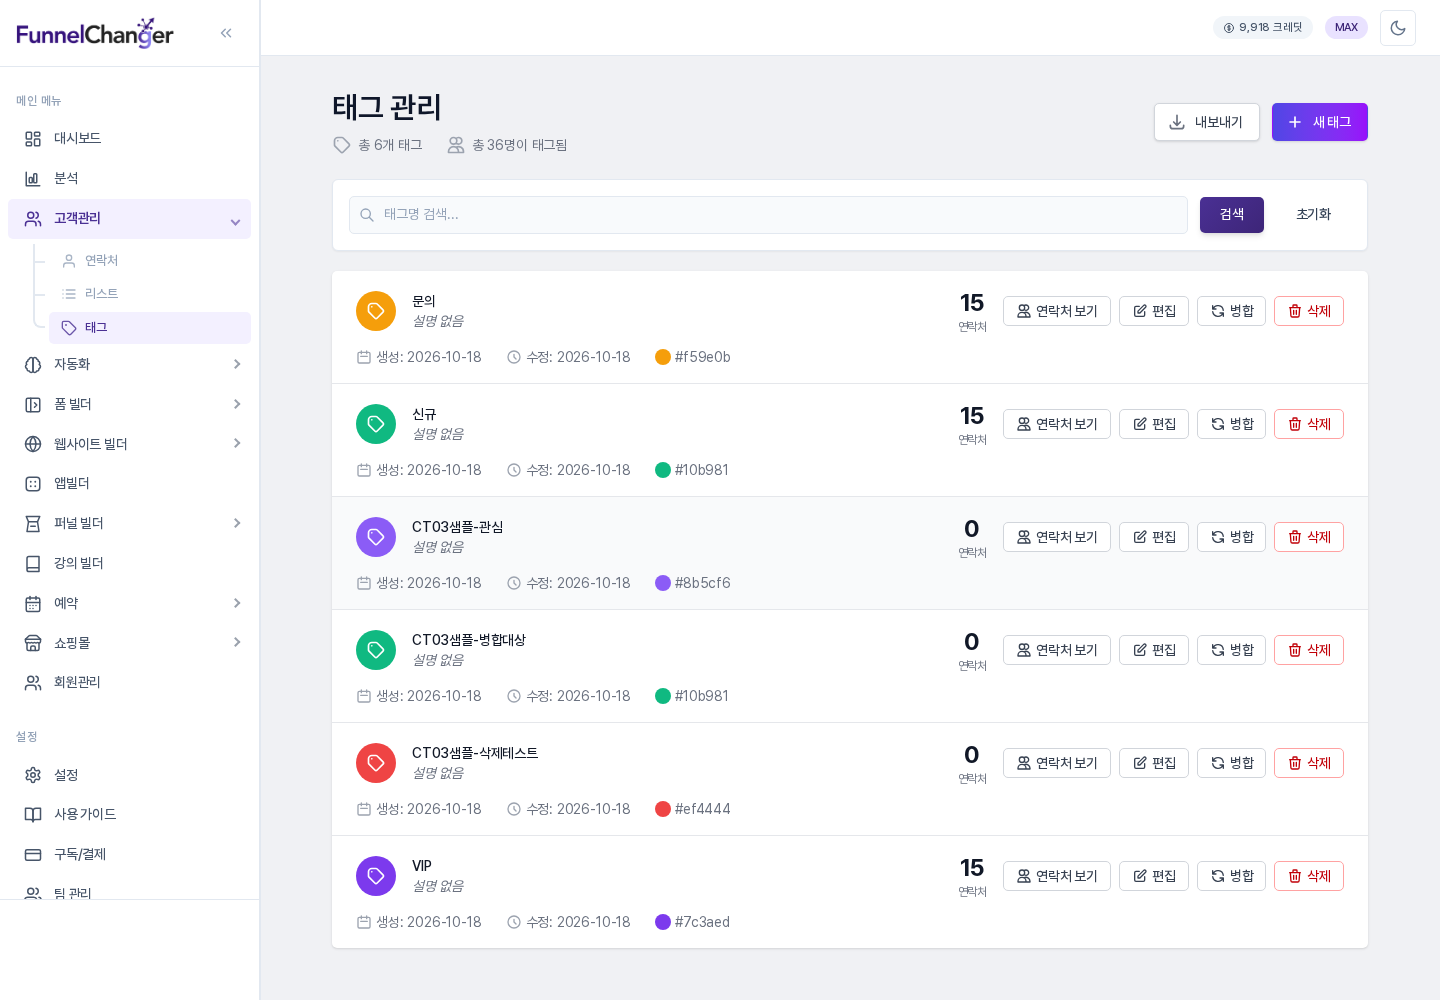Expand the 폼 빌더 chevron
This screenshot has width=1440, height=1000.
pyautogui.click(x=237, y=404)
